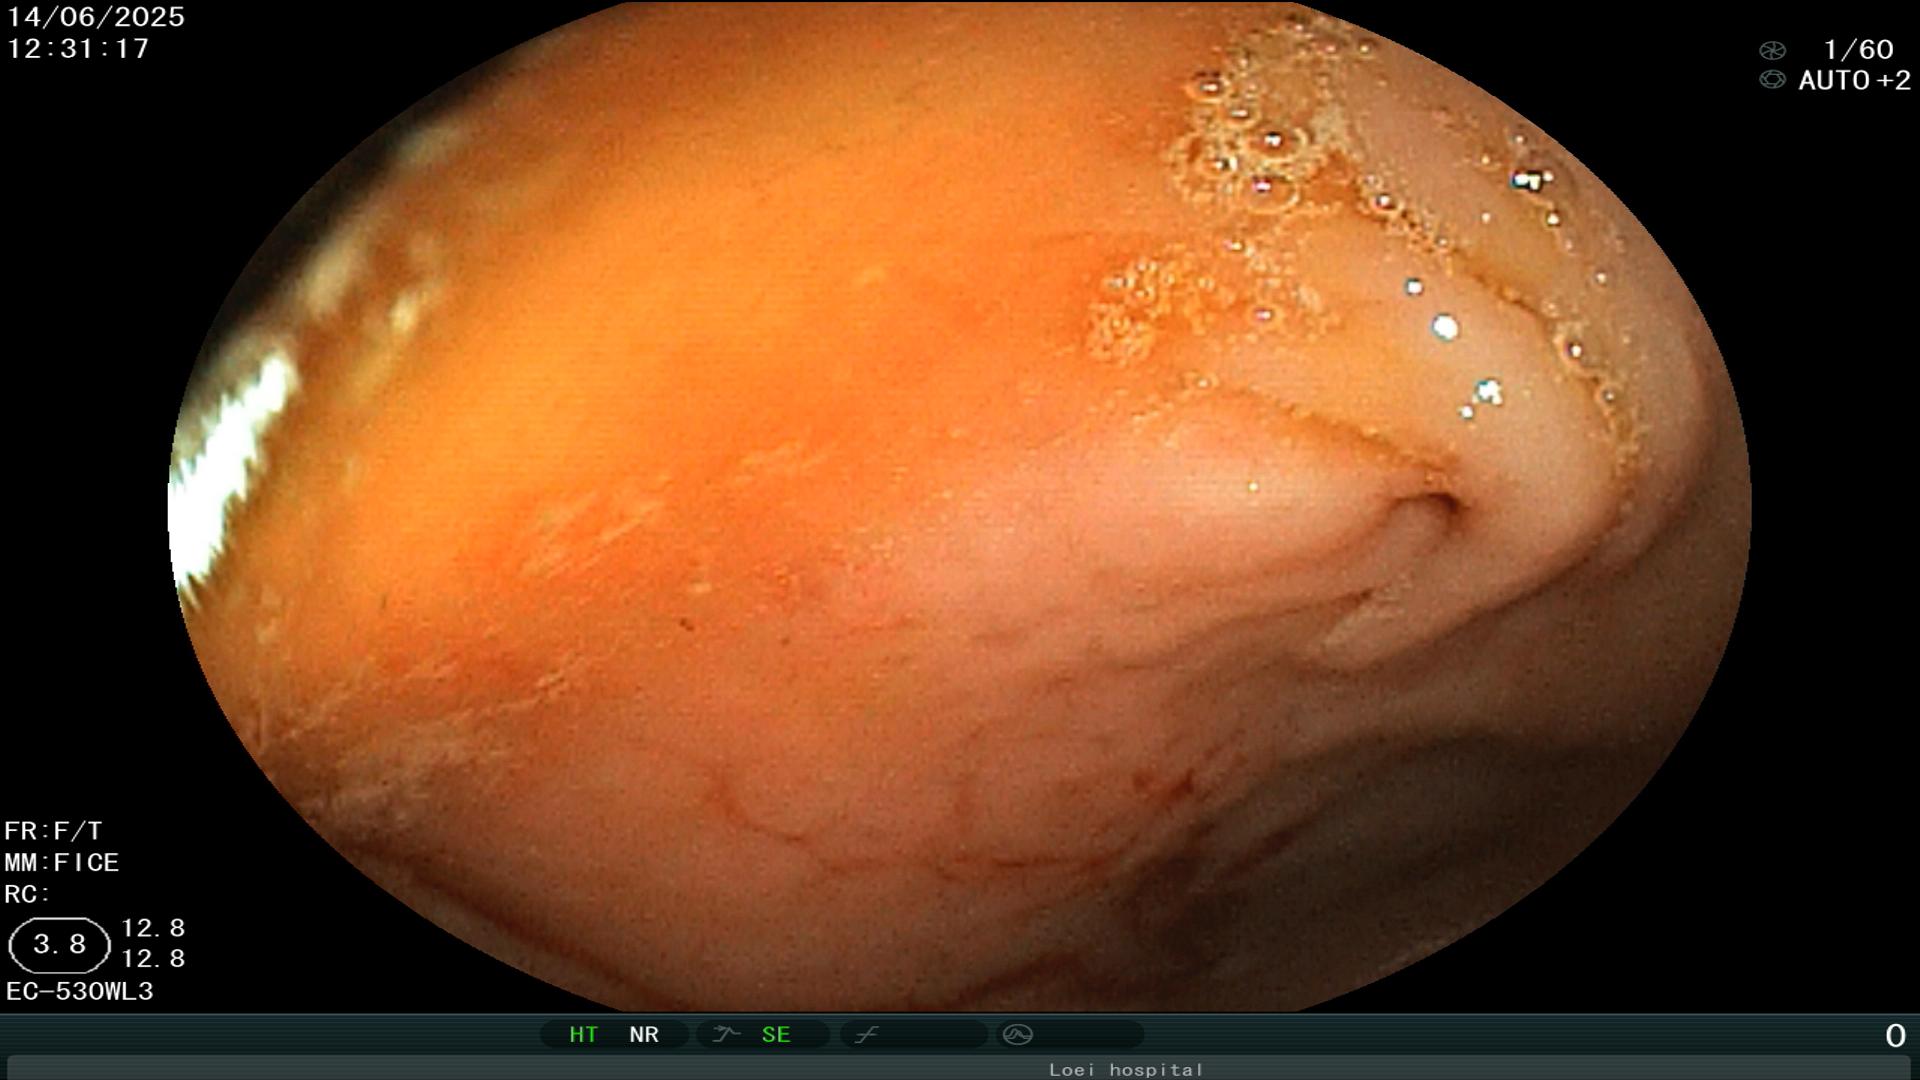Click the NR noise reduction indicator
This screenshot has width=1920, height=1080.
tap(644, 1035)
